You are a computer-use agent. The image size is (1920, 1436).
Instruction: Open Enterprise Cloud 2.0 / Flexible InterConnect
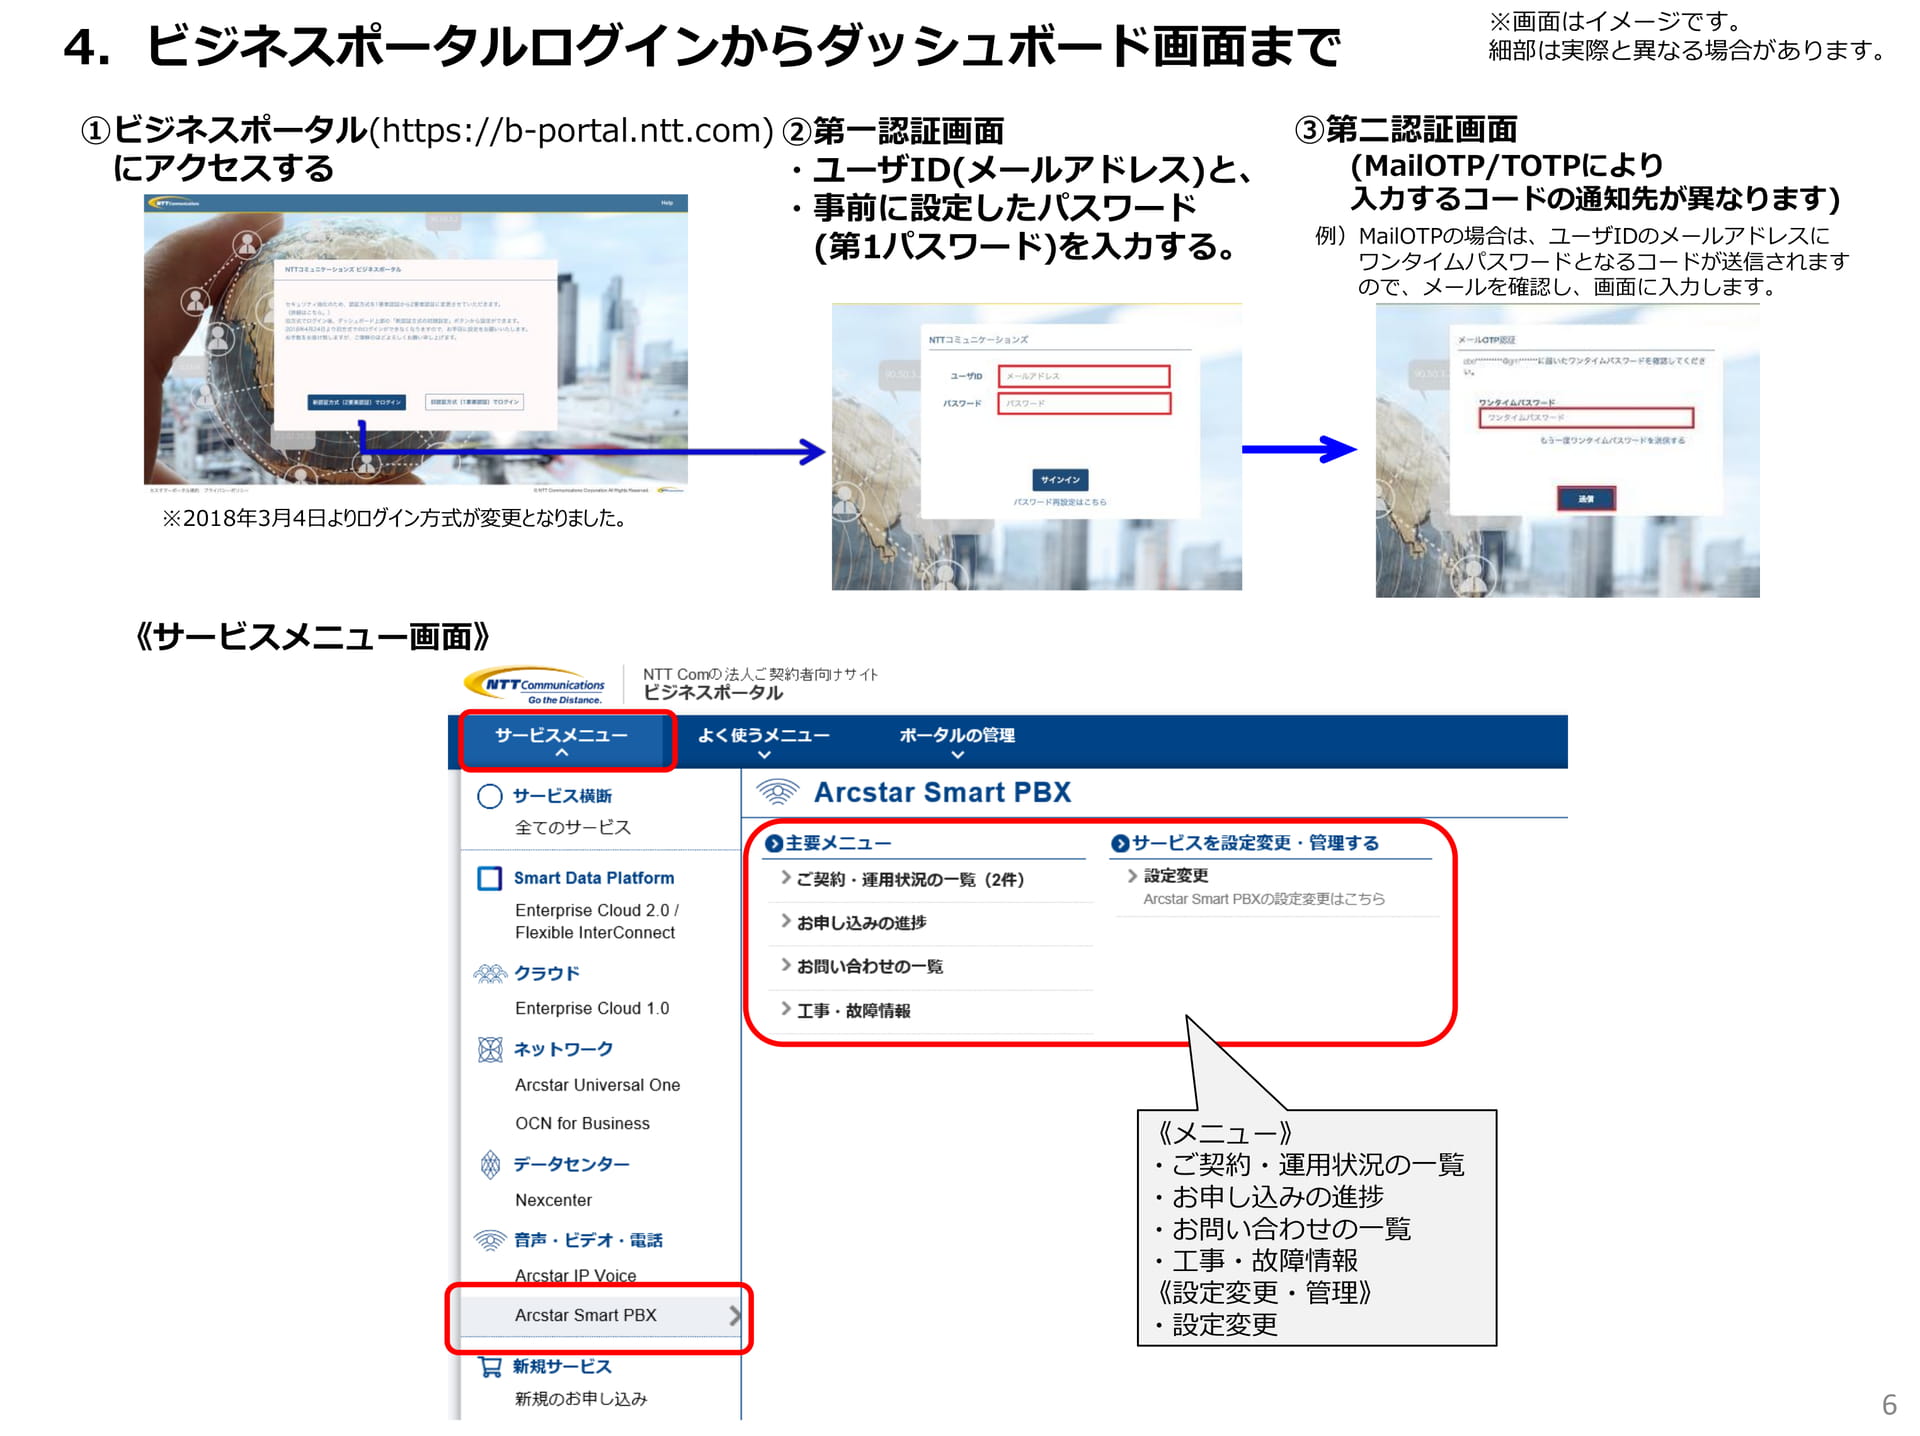coord(597,921)
